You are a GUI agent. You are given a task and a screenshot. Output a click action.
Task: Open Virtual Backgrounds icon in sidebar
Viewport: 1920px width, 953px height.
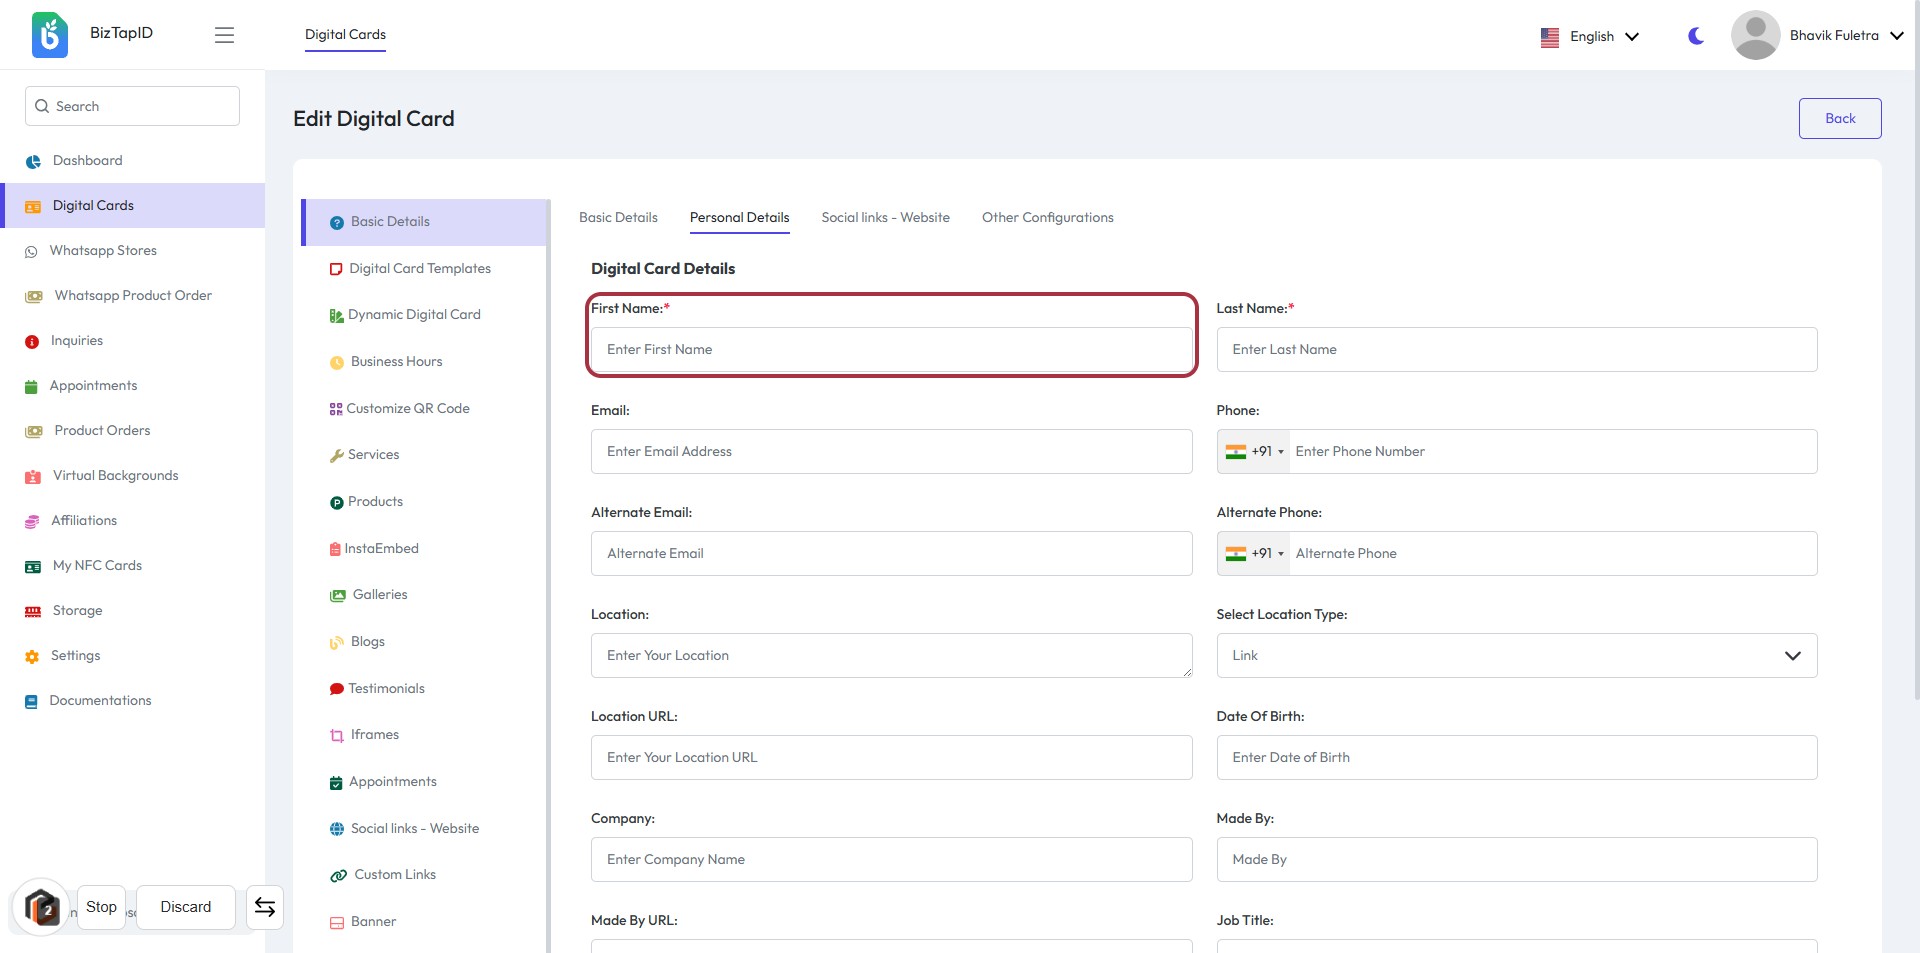(33, 476)
